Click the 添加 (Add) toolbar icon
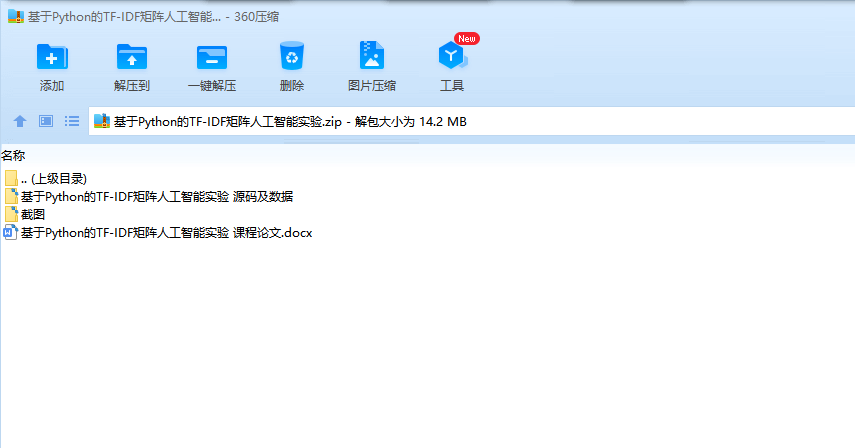 coord(52,57)
